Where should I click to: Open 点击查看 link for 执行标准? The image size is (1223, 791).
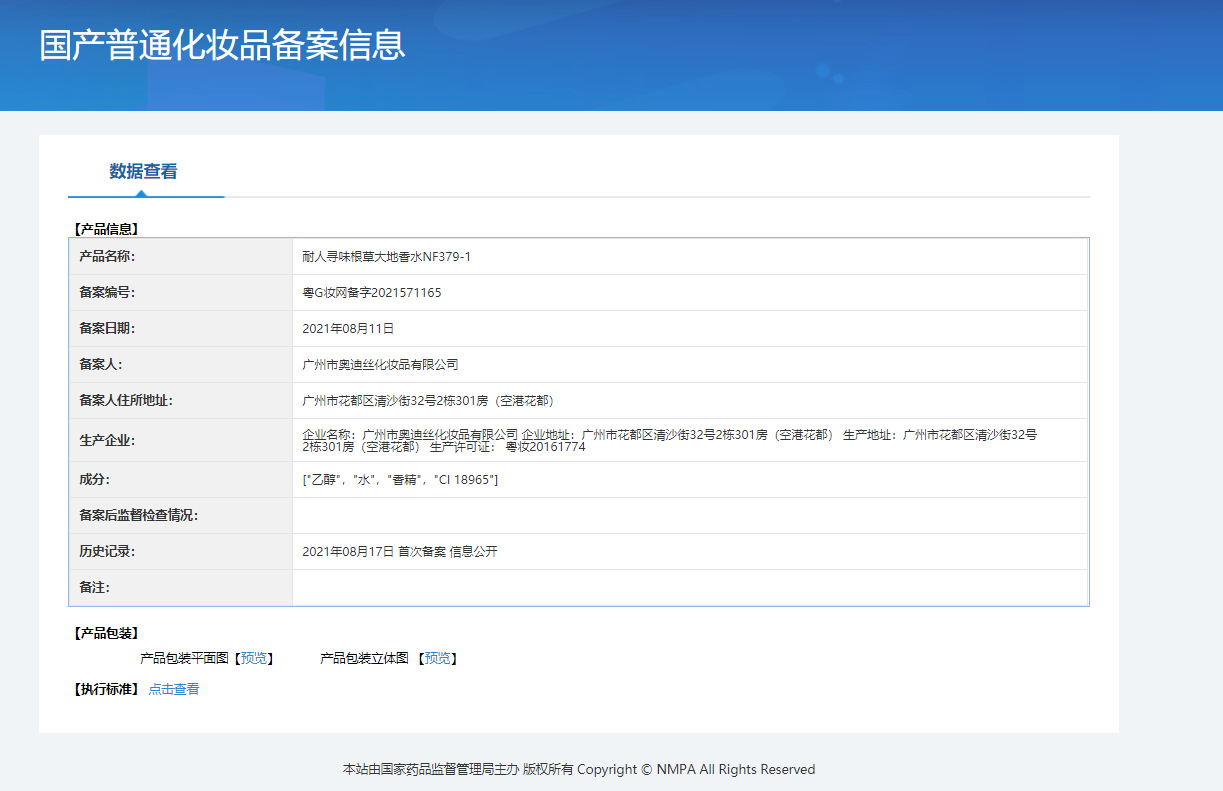coord(174,689)
